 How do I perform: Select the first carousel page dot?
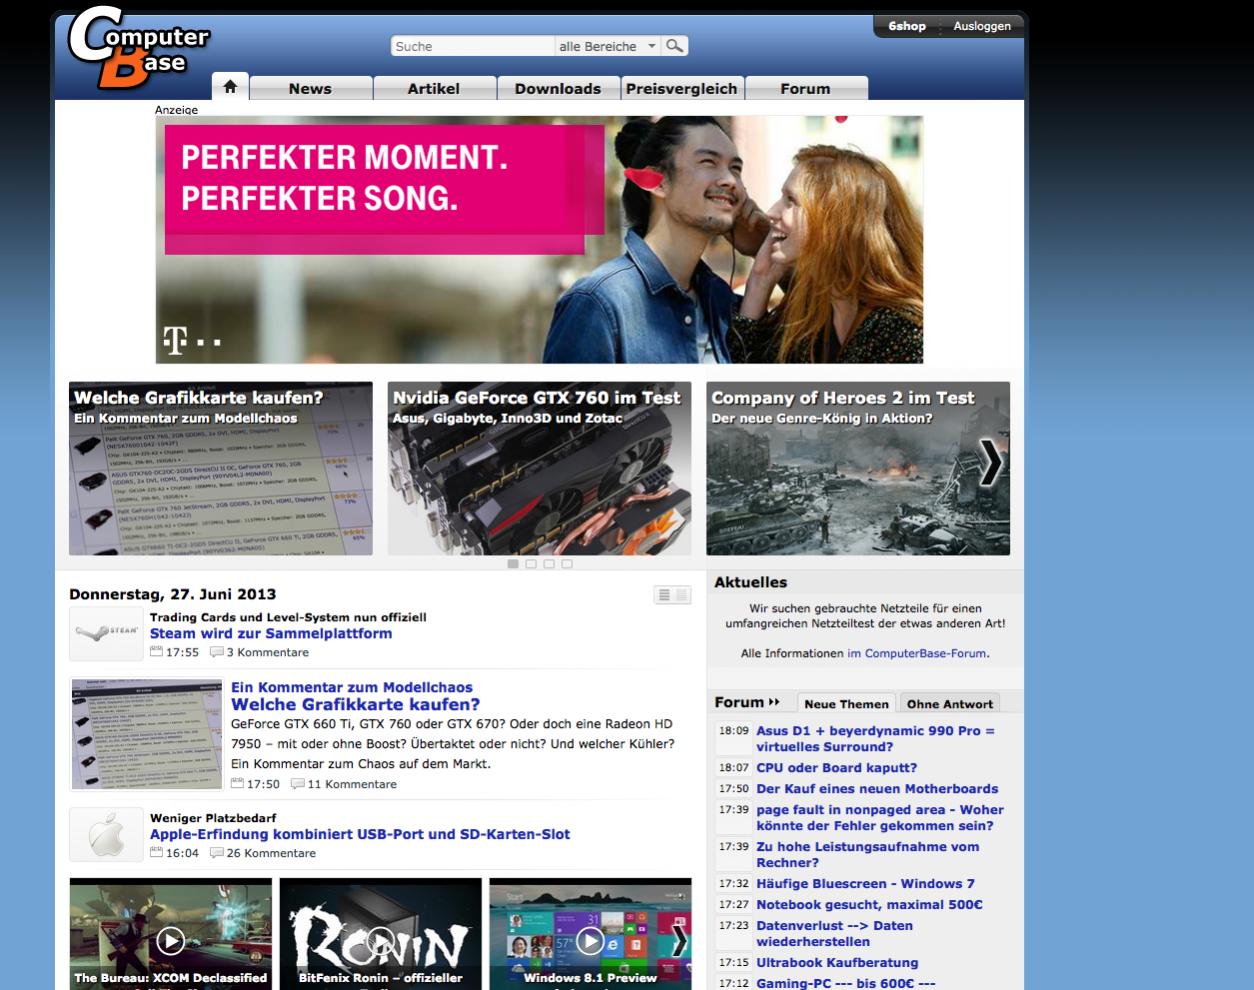pyautogui.click(x=513, y=564)
